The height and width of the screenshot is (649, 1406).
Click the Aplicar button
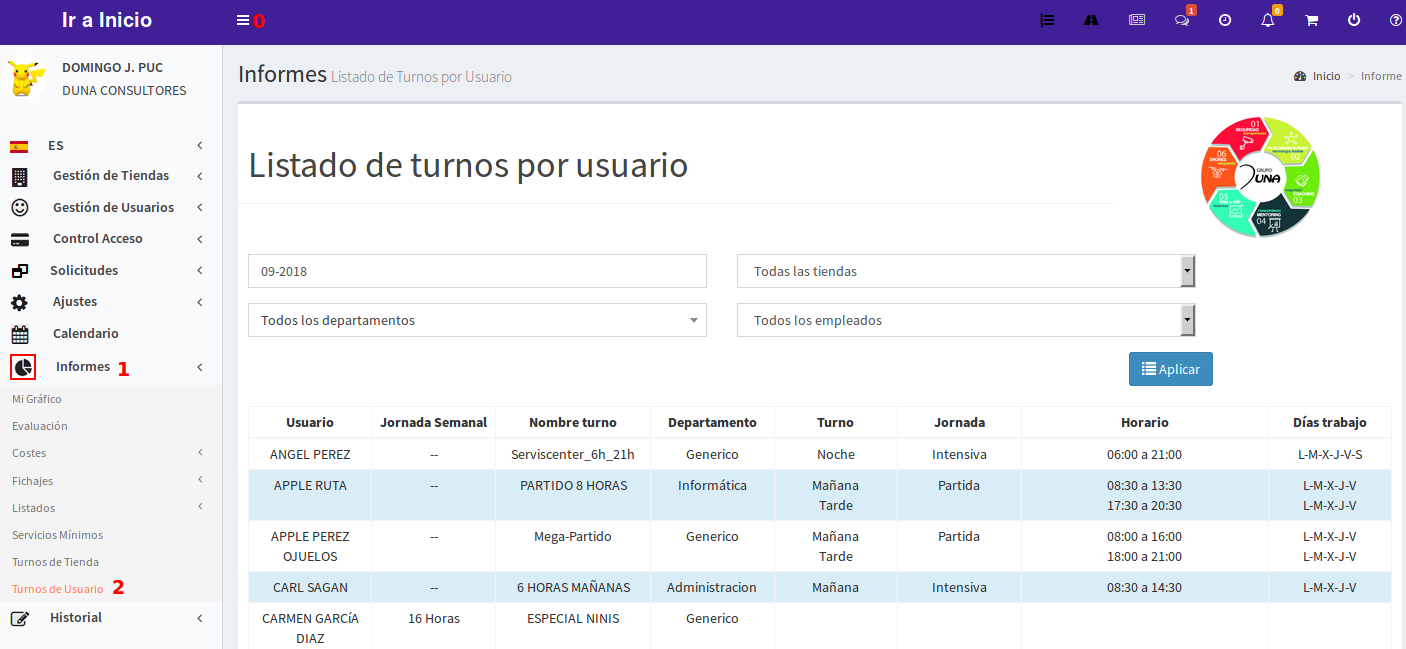(x=1171, y=369)
